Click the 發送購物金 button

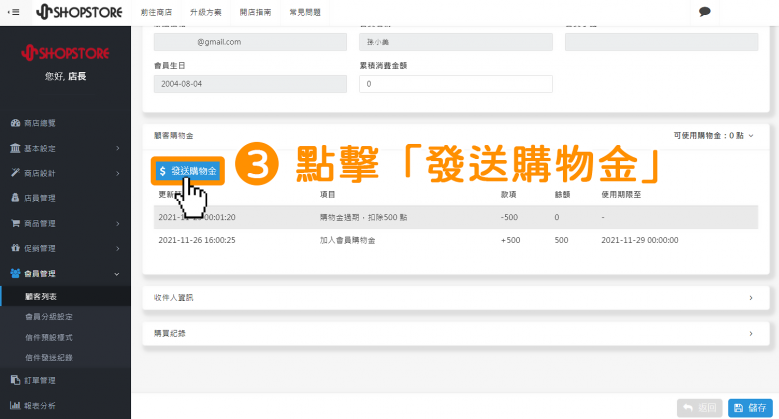coord(188,171)
